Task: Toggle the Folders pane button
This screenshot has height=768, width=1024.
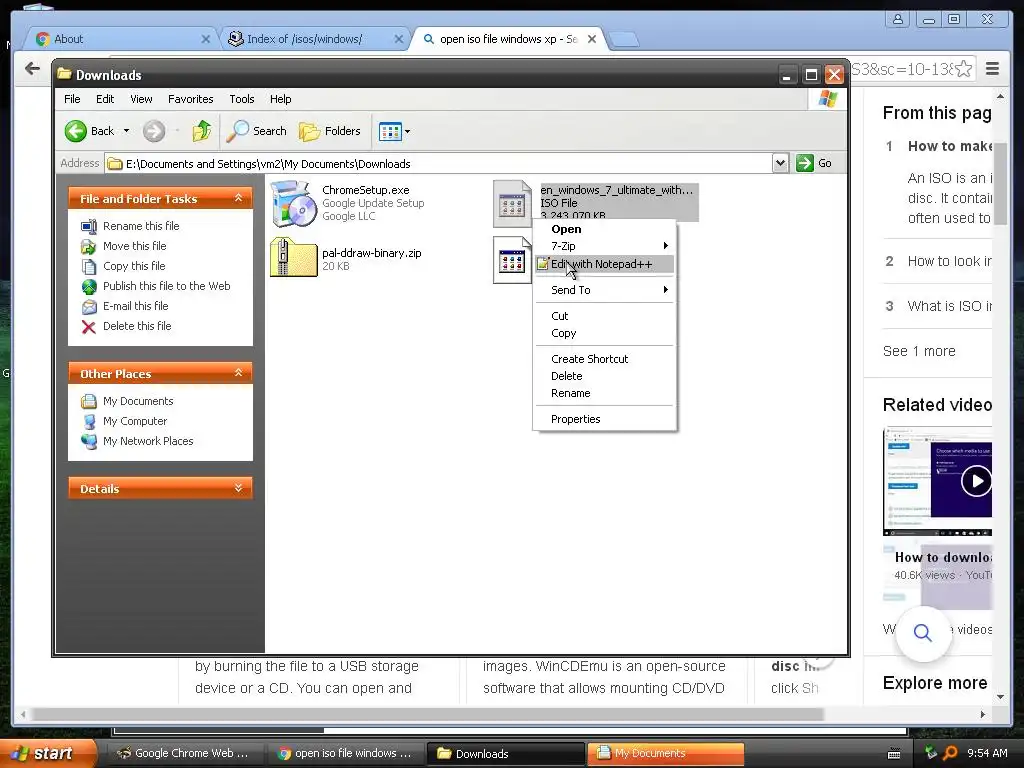Action: pos(330,131)
